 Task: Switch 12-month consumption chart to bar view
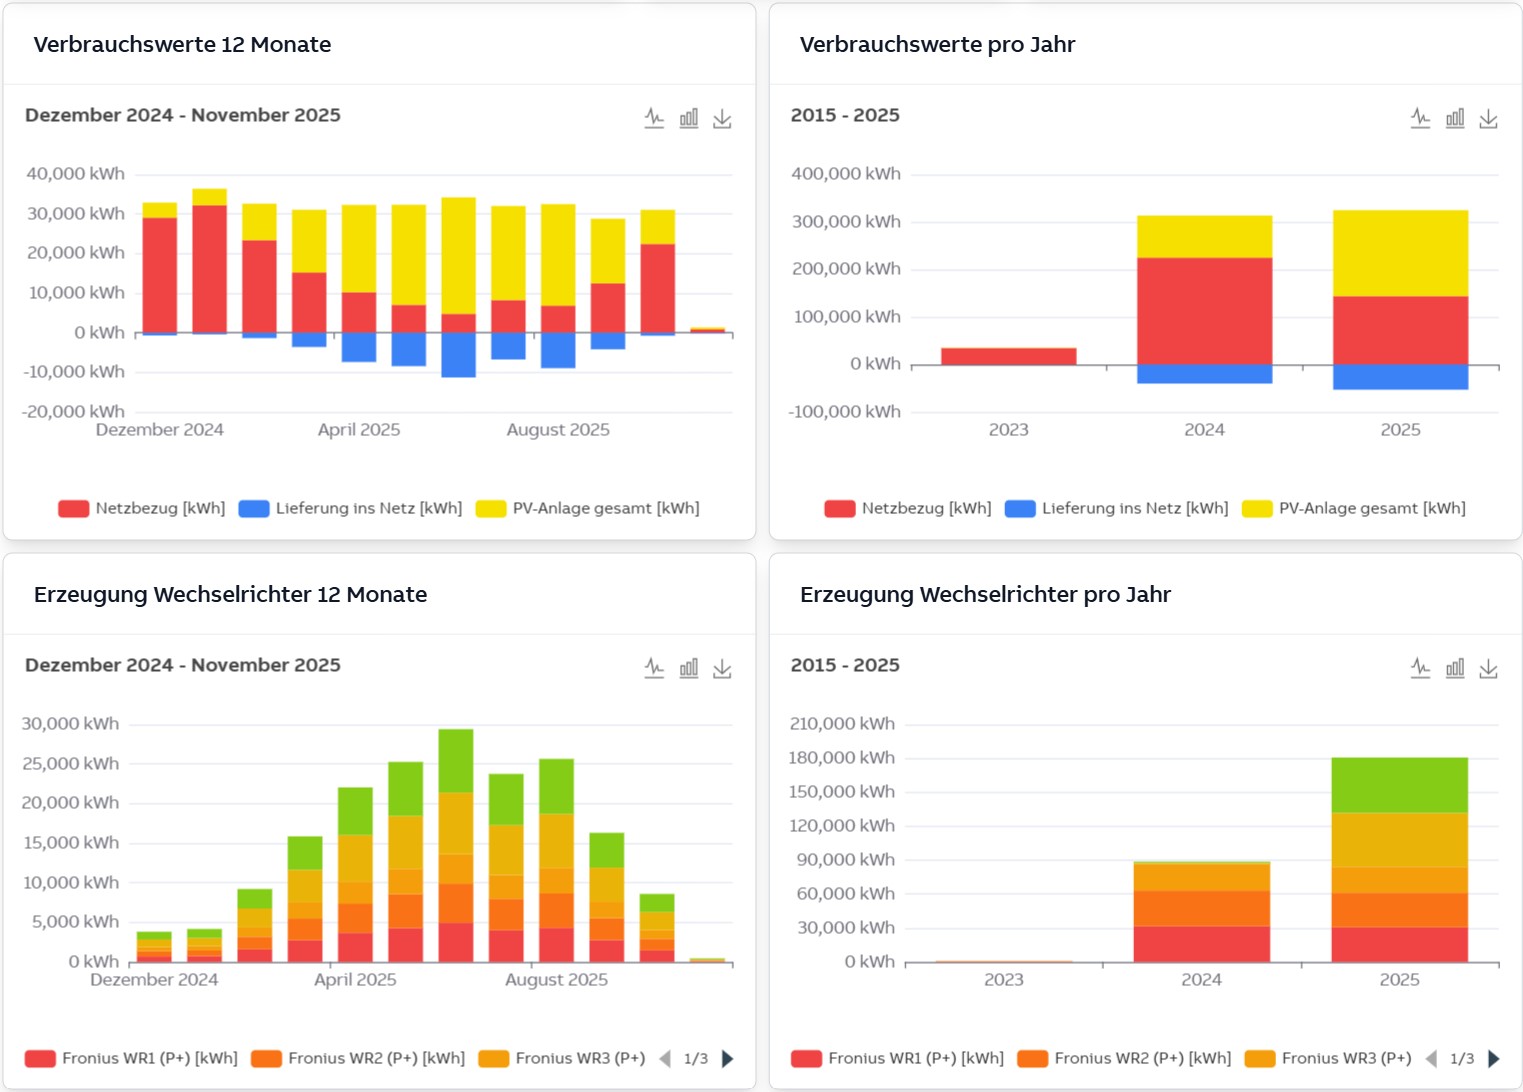click(689, 118)
